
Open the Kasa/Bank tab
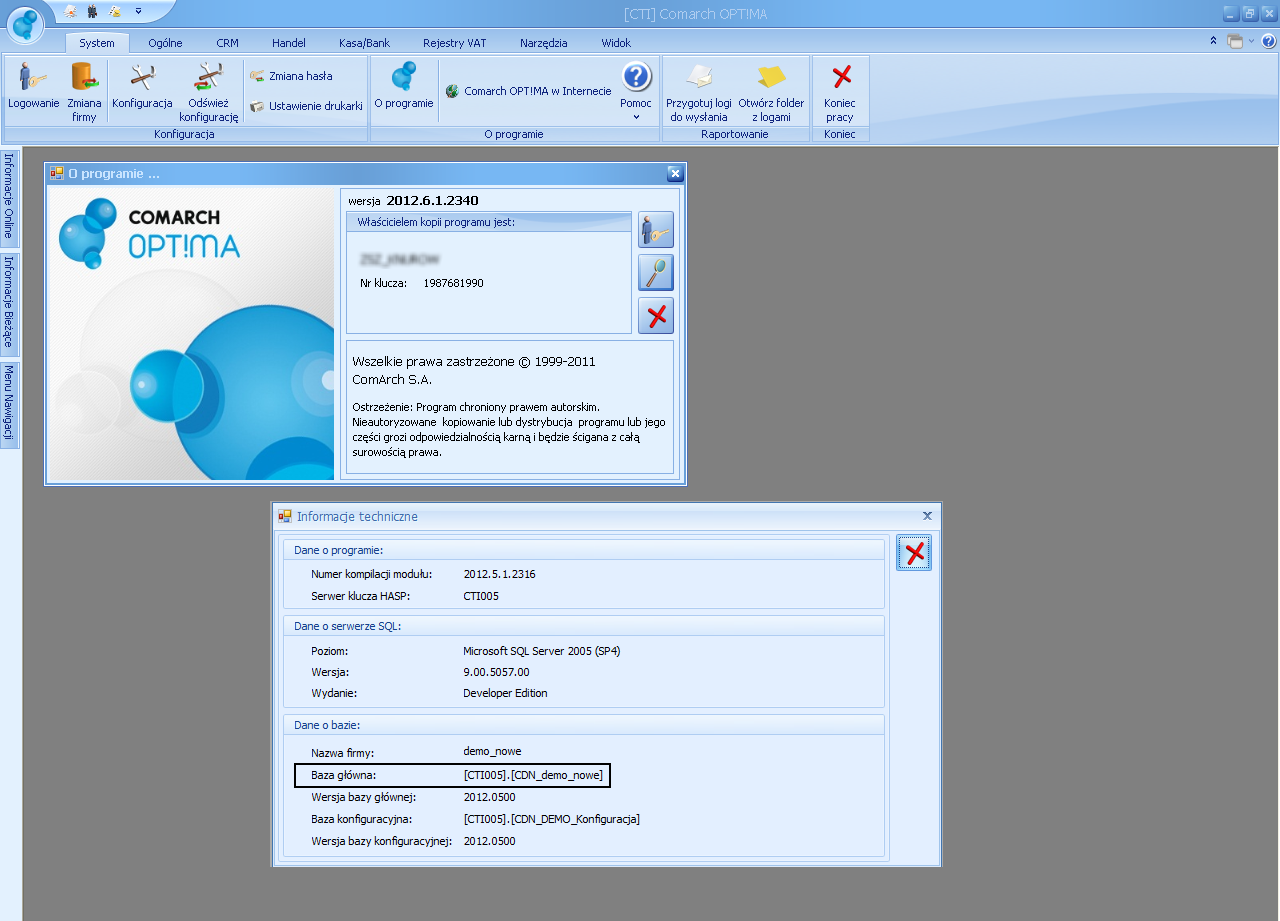pyautogui.click(x=364, y=43)
